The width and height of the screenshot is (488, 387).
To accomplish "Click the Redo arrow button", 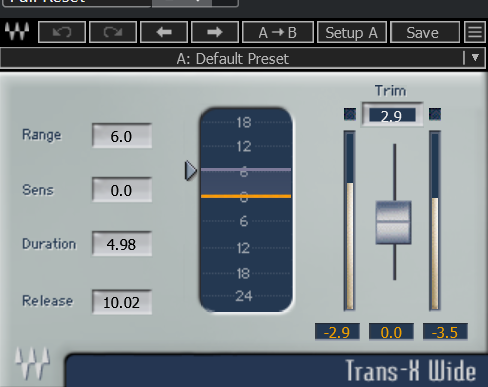I will (113, 32).
